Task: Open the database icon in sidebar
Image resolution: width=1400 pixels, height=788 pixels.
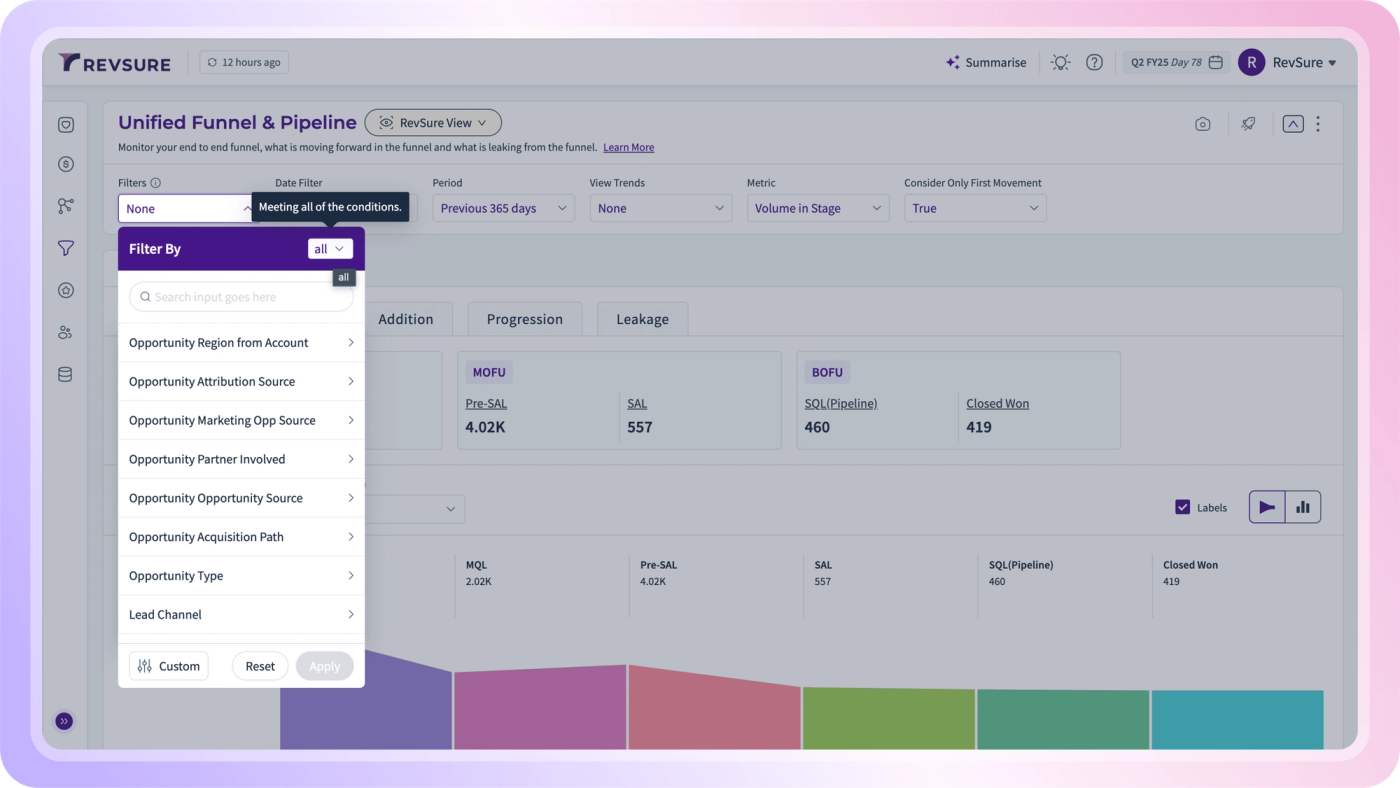Action: click(65, 375)
